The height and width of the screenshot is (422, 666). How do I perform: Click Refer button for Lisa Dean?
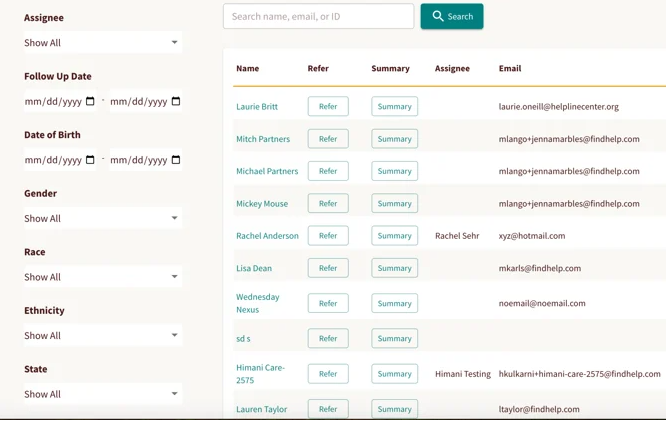click(x=328, y=268)
